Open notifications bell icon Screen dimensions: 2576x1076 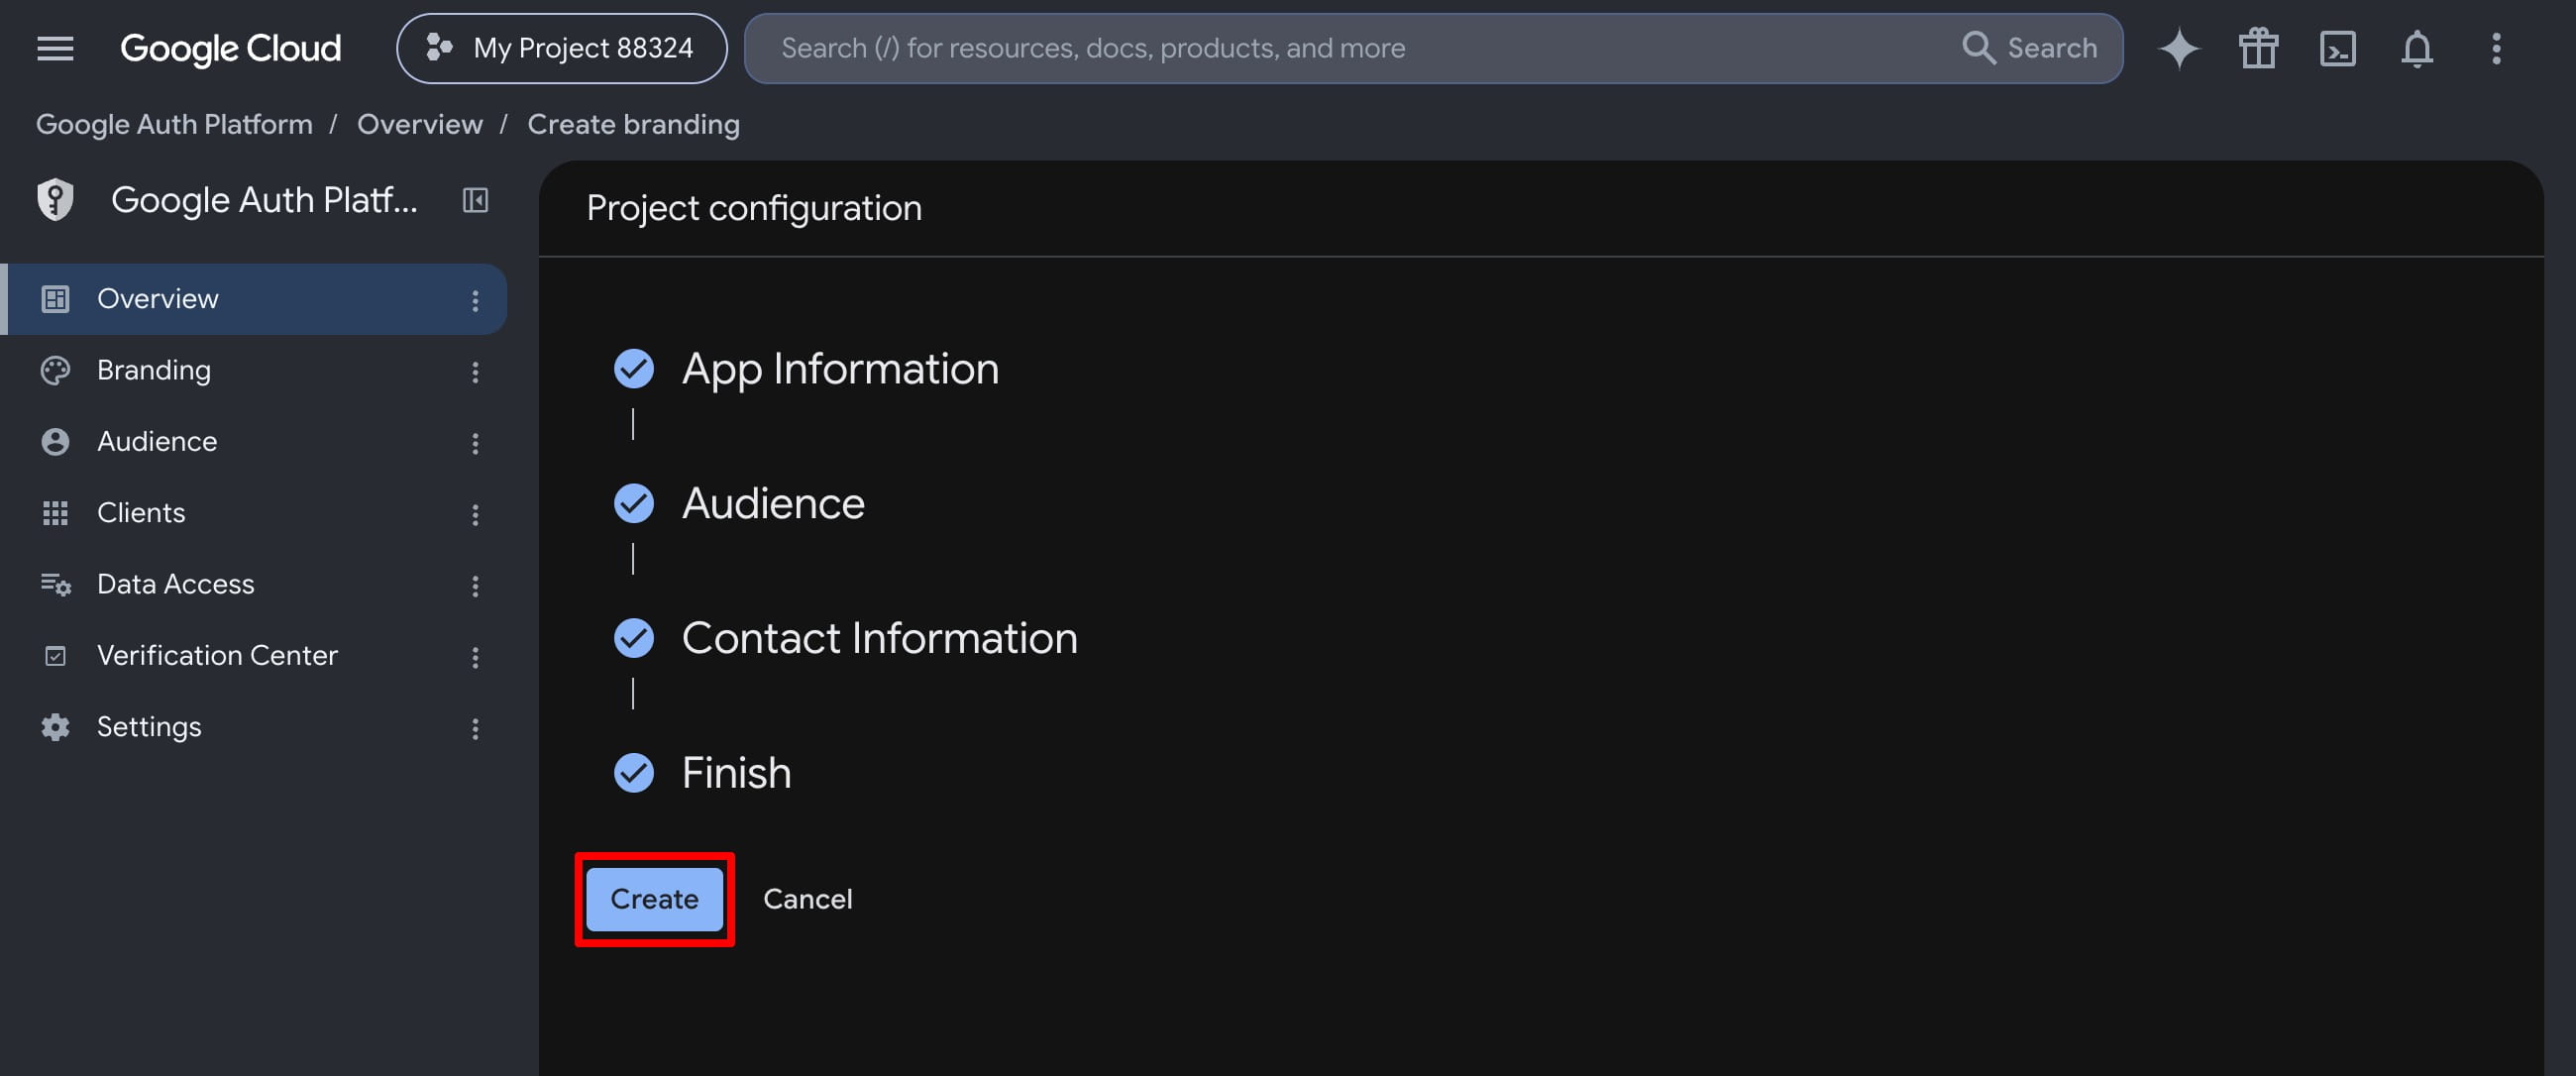(2417, 48)
